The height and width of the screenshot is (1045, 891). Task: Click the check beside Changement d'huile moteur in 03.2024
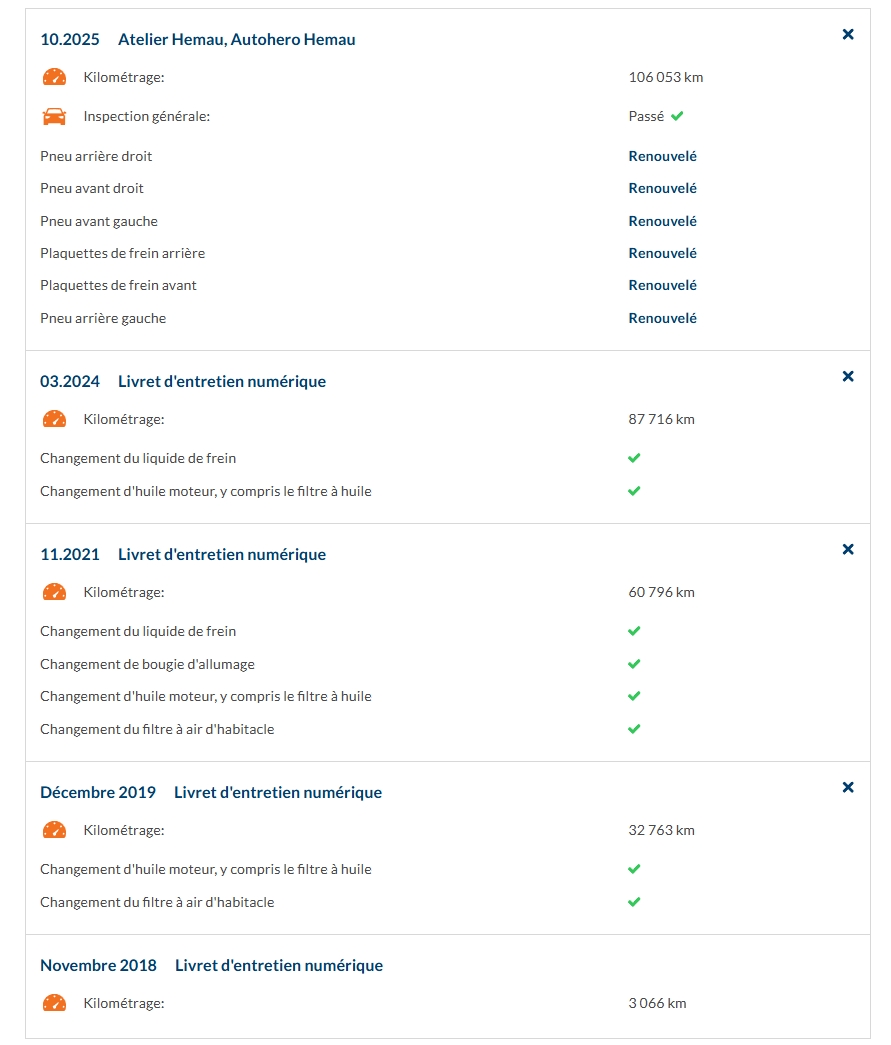(633, 490)
